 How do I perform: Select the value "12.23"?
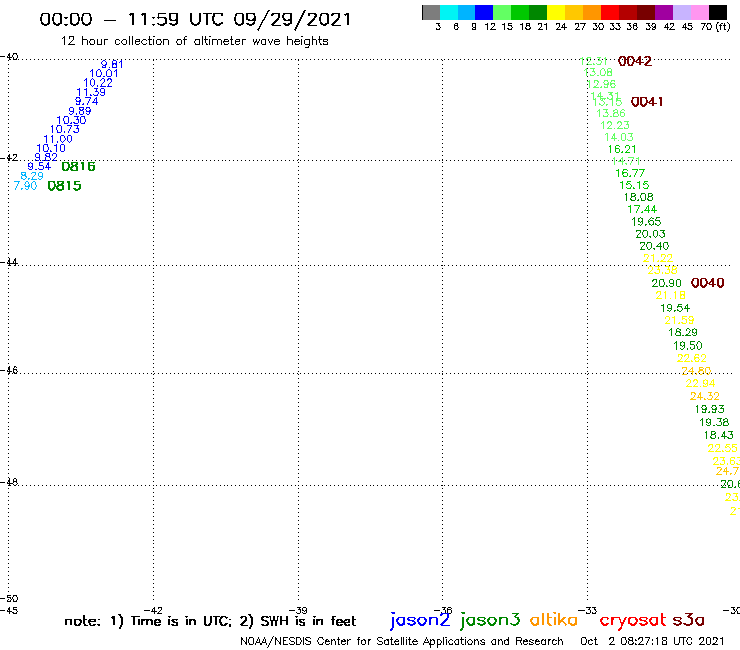pos(615,126)
